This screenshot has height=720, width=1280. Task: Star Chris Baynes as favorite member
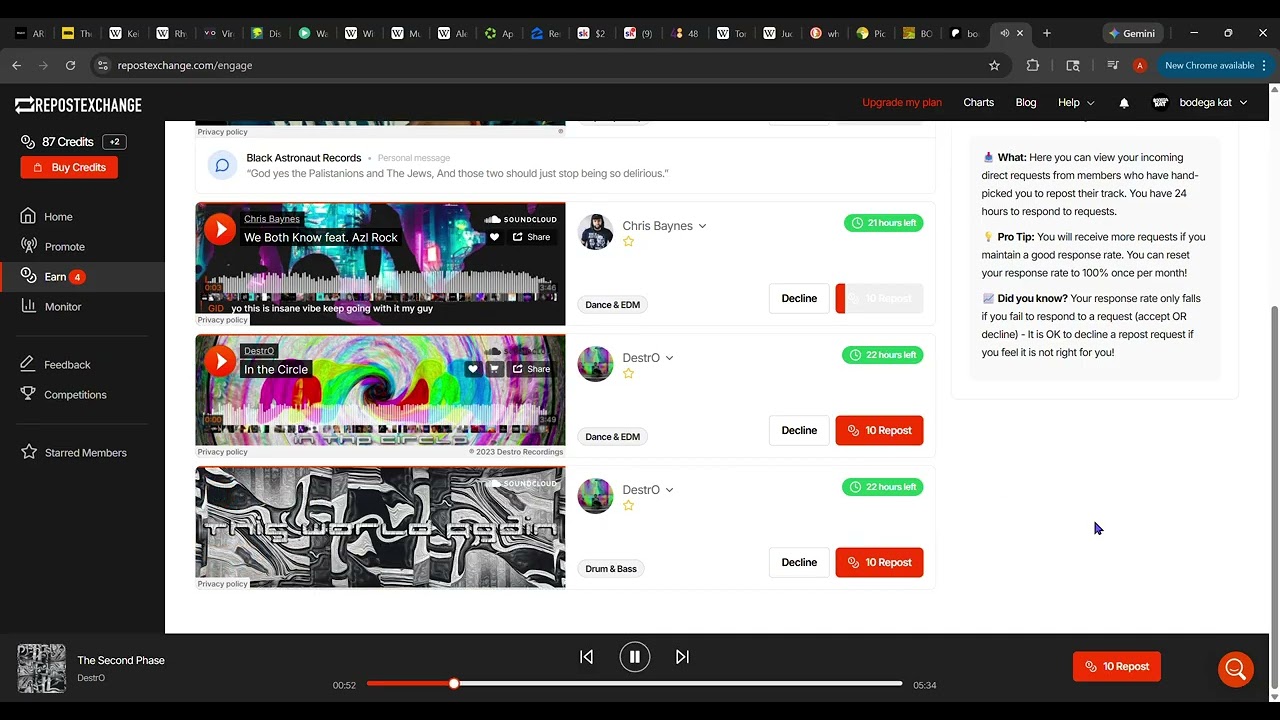(629, 242)
